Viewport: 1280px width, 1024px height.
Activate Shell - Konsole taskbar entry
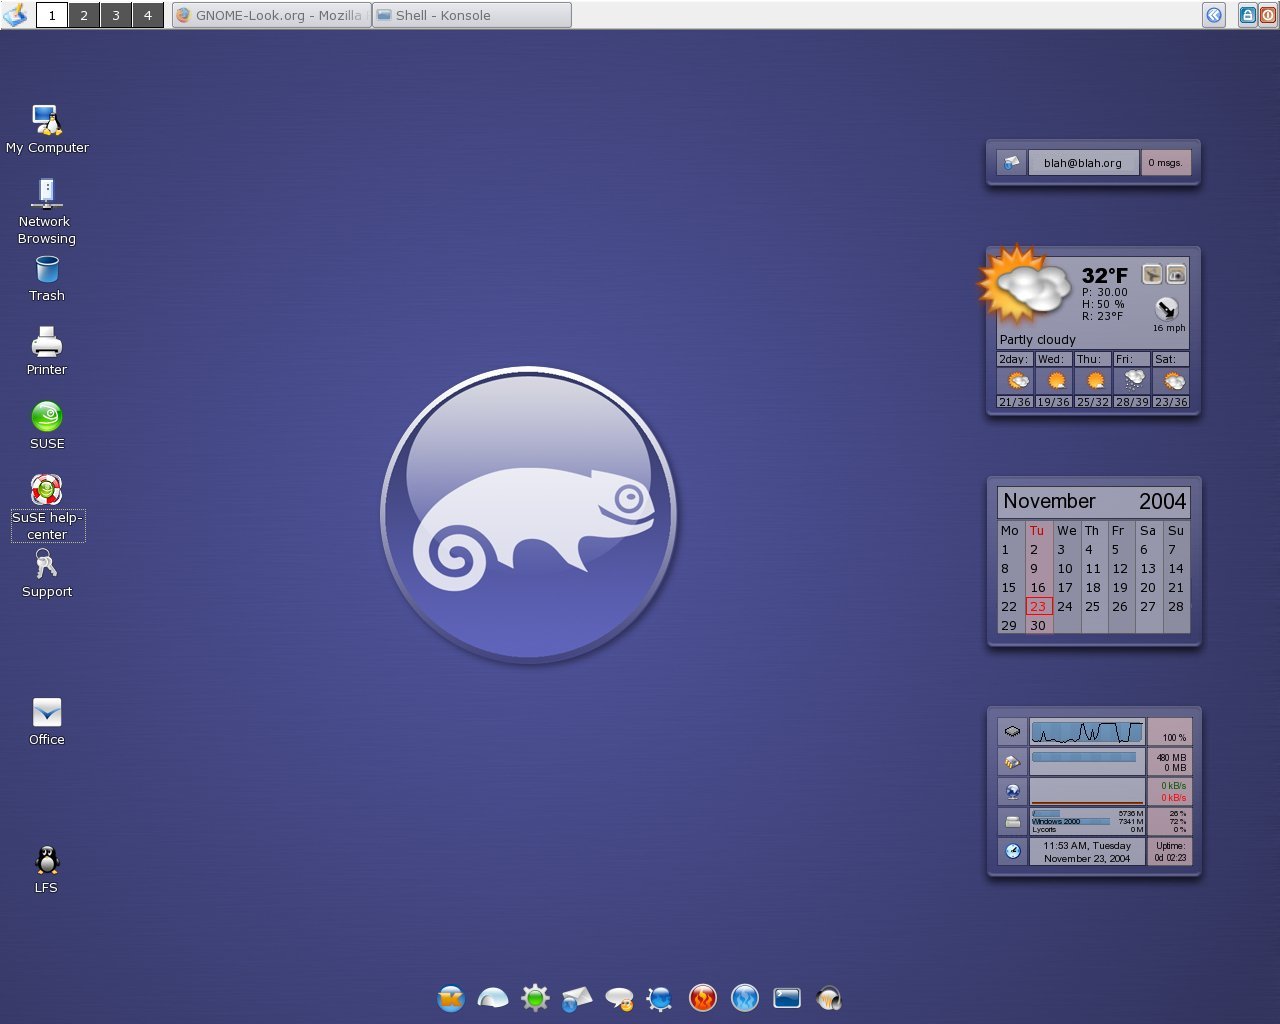pyautogui.click(x=472, y=15)
